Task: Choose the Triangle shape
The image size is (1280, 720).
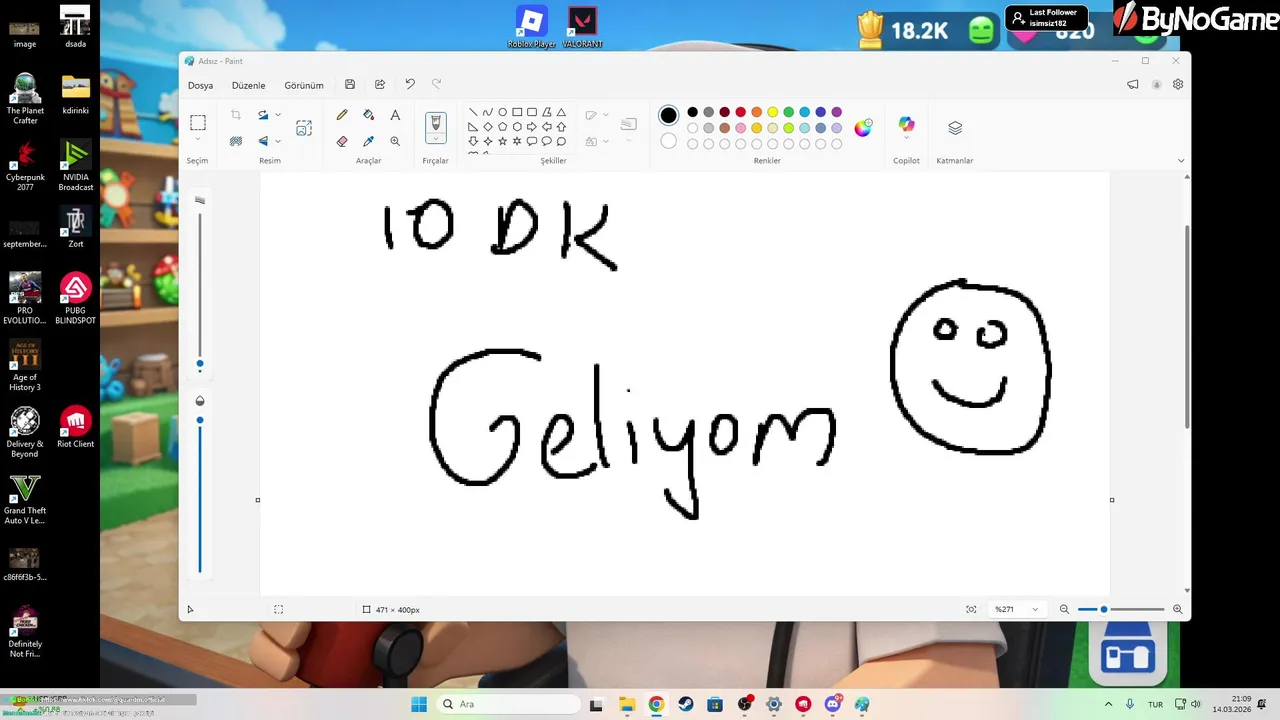Action: [x=561, y=112]
